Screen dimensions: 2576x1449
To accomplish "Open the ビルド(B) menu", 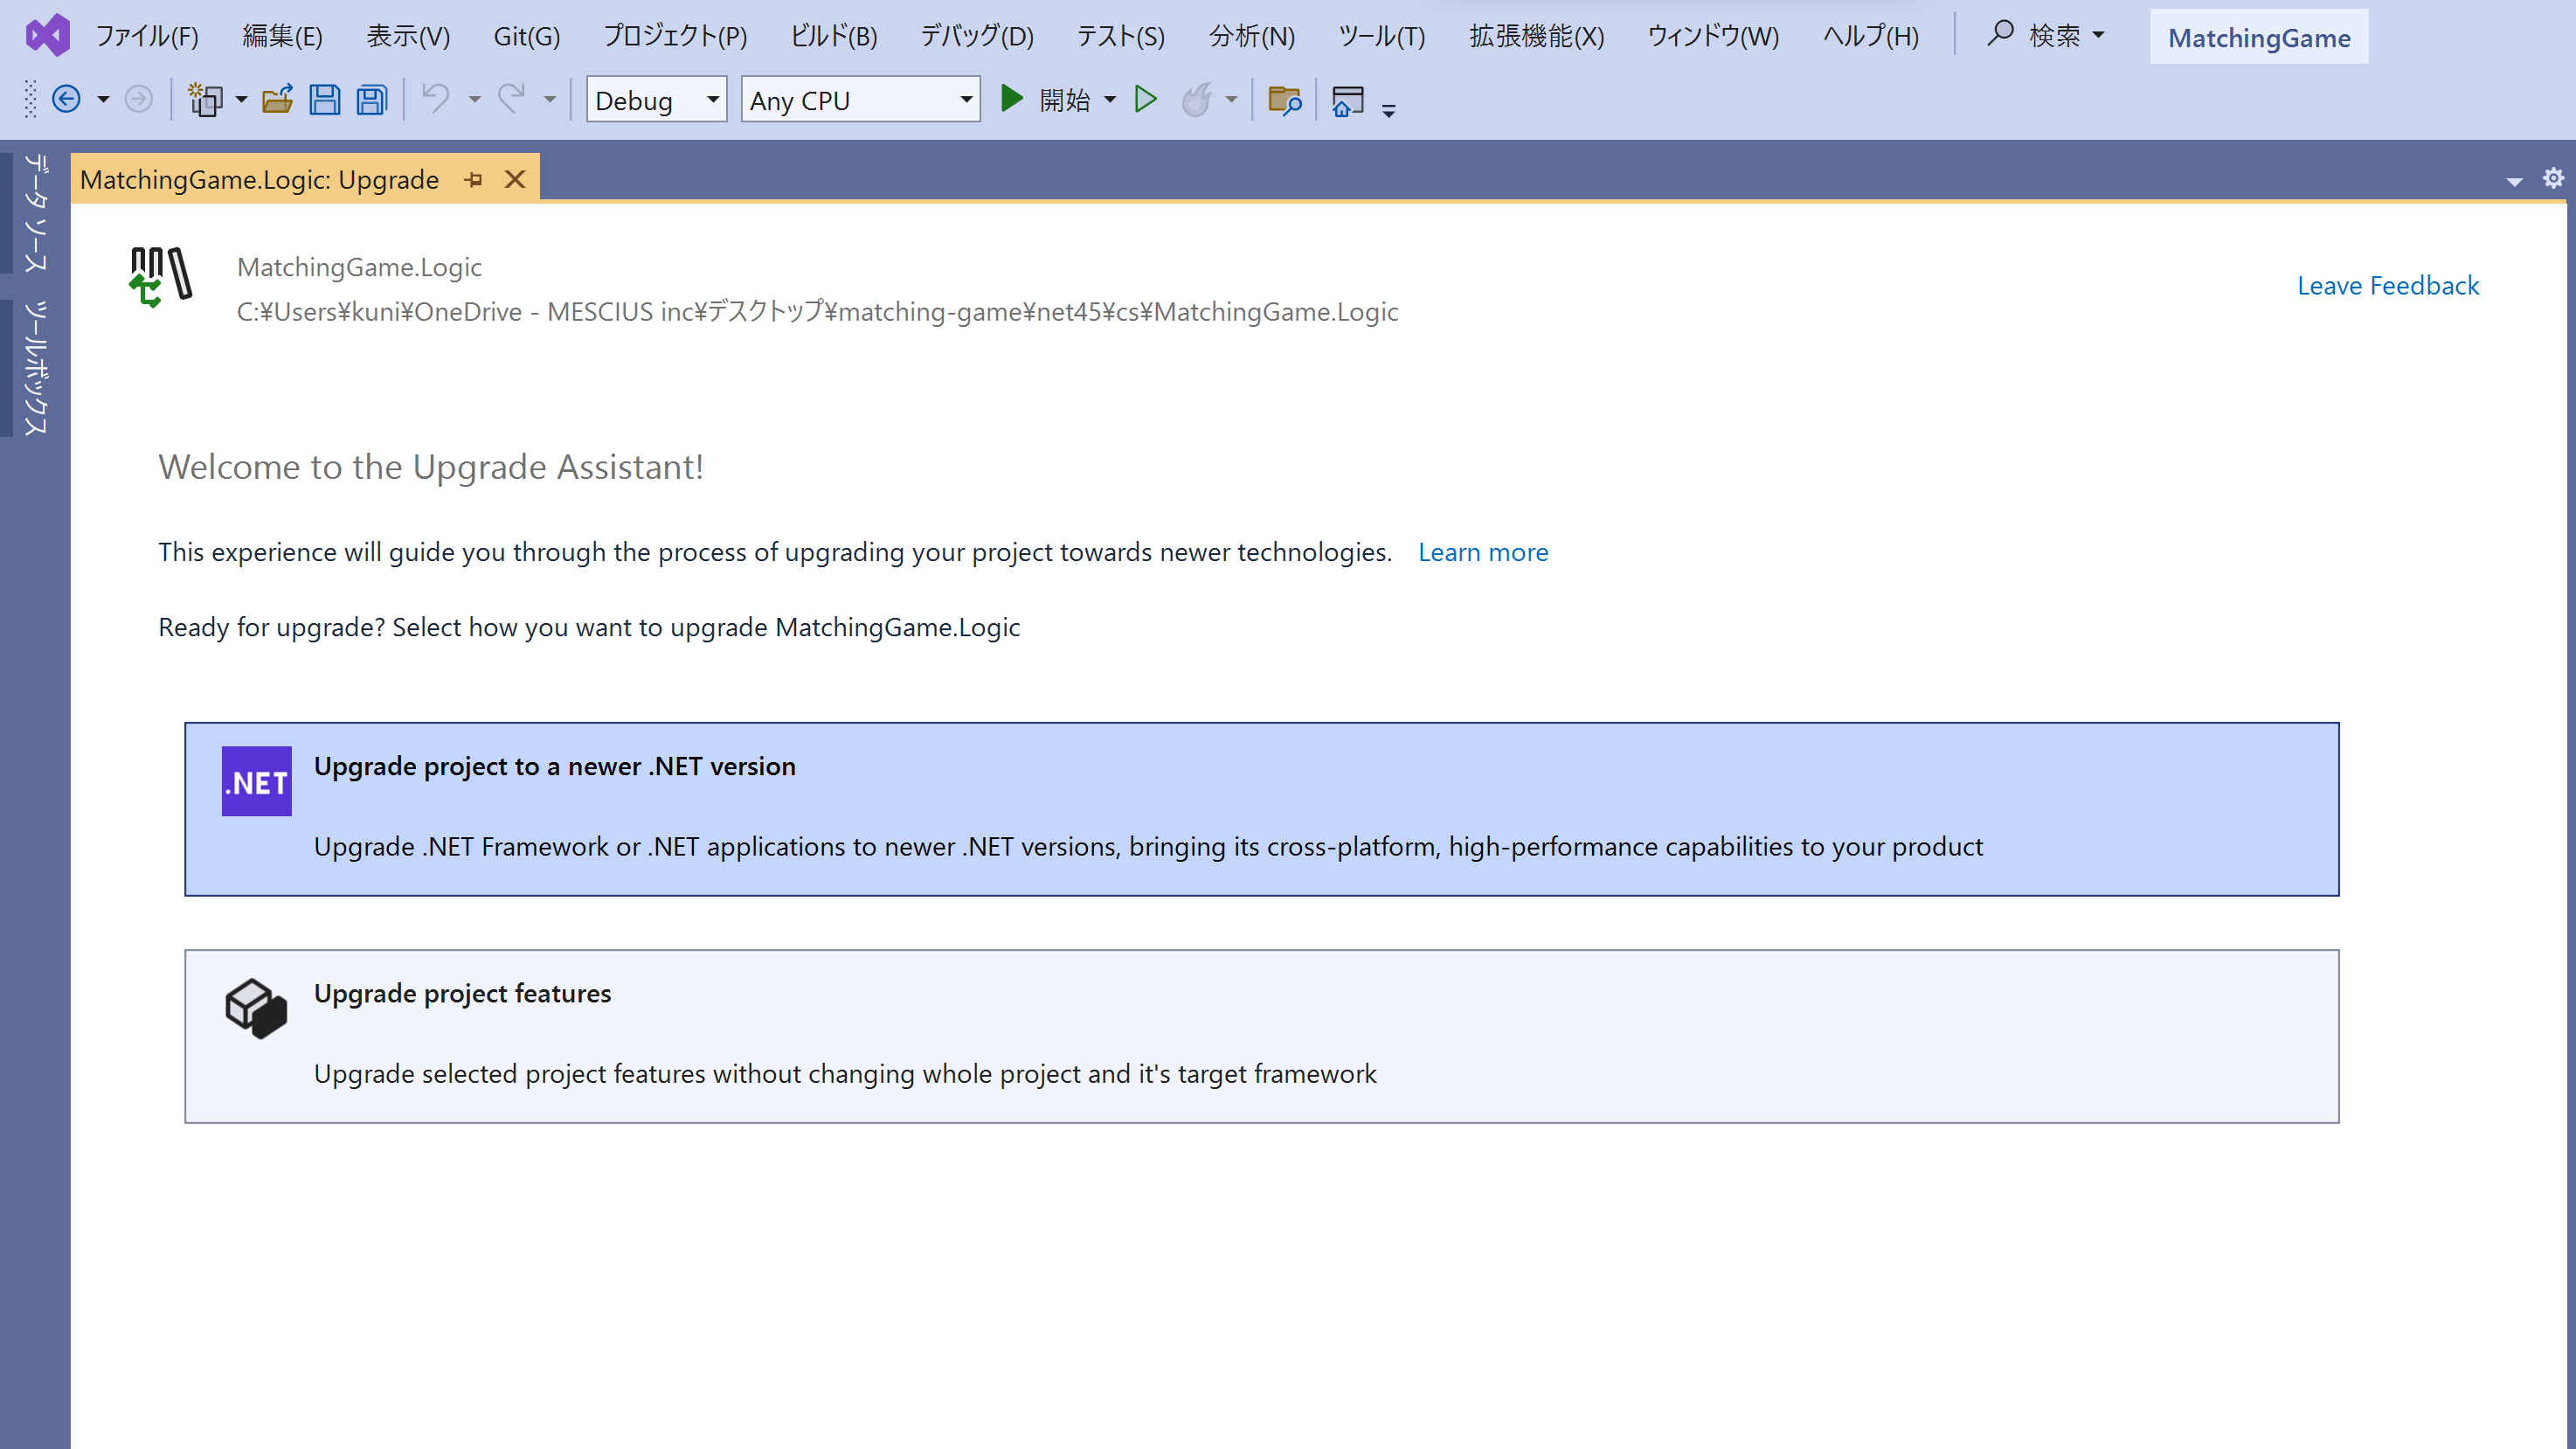I will (834, 36).
